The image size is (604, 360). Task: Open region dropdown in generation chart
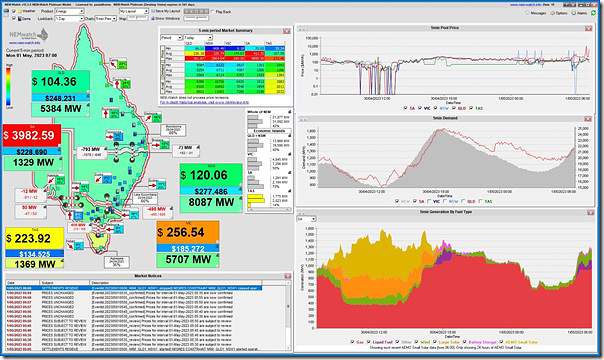pos(307,219)
